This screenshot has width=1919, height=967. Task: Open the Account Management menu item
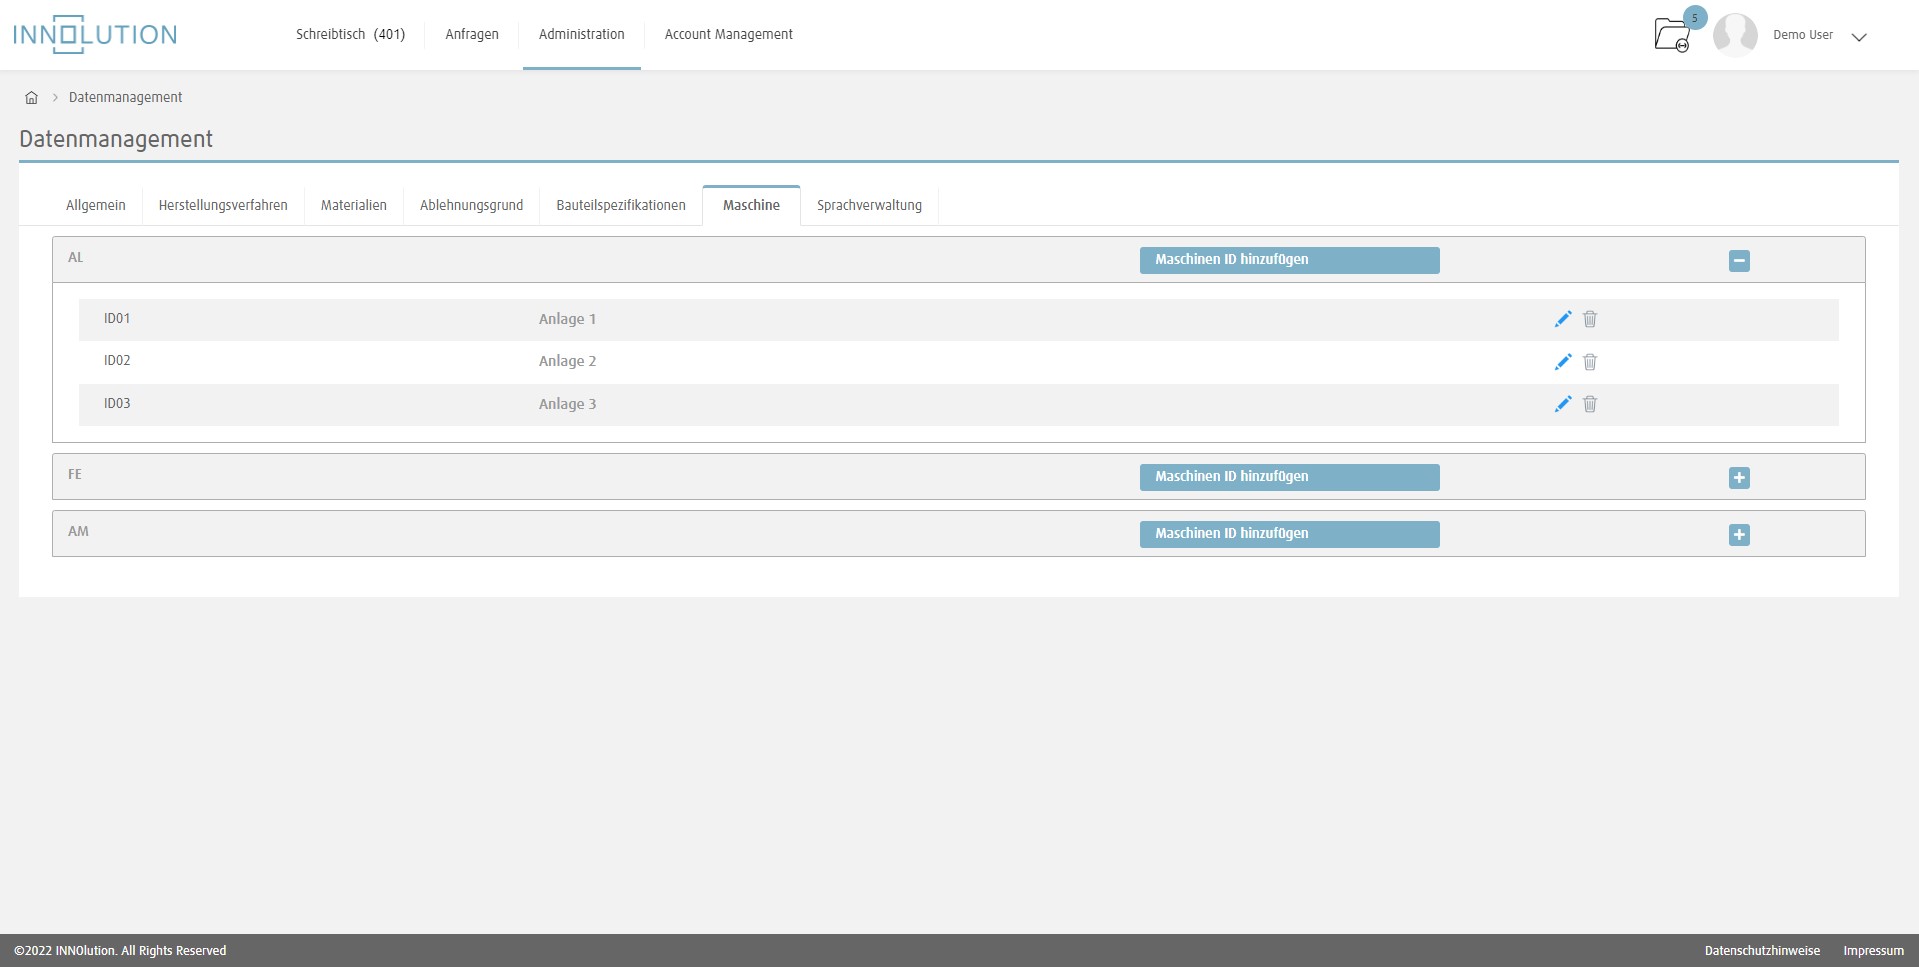pos(728,34)
